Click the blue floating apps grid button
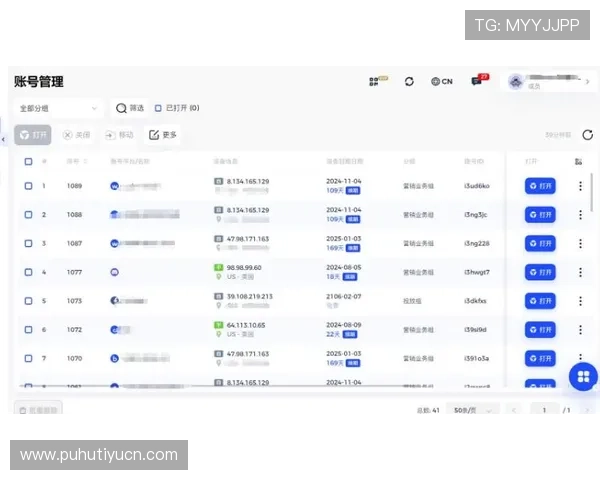Viewport: 600px width, 480px height. (x=583, y=376)
